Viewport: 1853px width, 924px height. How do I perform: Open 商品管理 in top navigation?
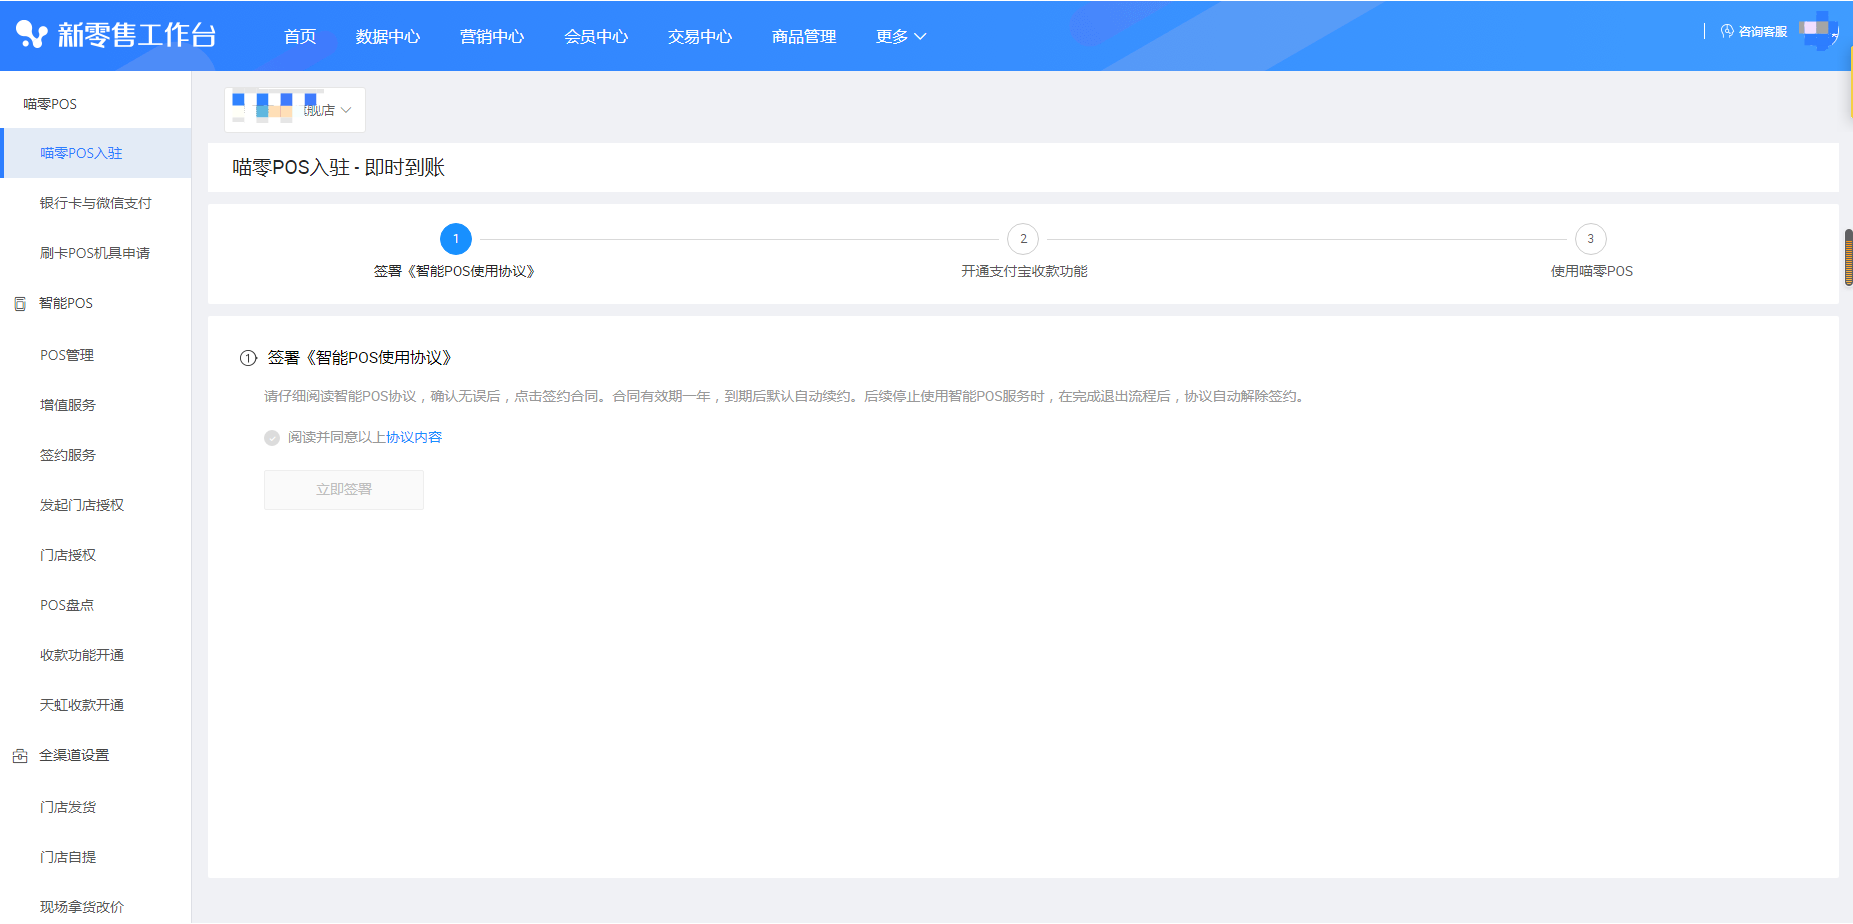click(804, 37)
